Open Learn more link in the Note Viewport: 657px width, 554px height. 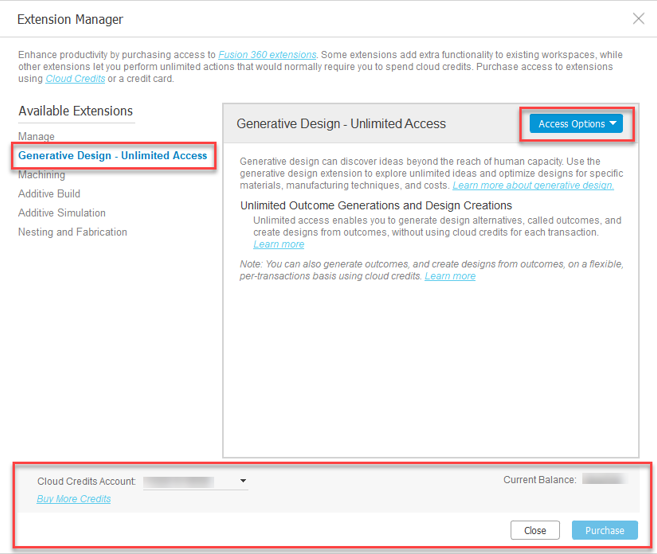tap(450, 276)
